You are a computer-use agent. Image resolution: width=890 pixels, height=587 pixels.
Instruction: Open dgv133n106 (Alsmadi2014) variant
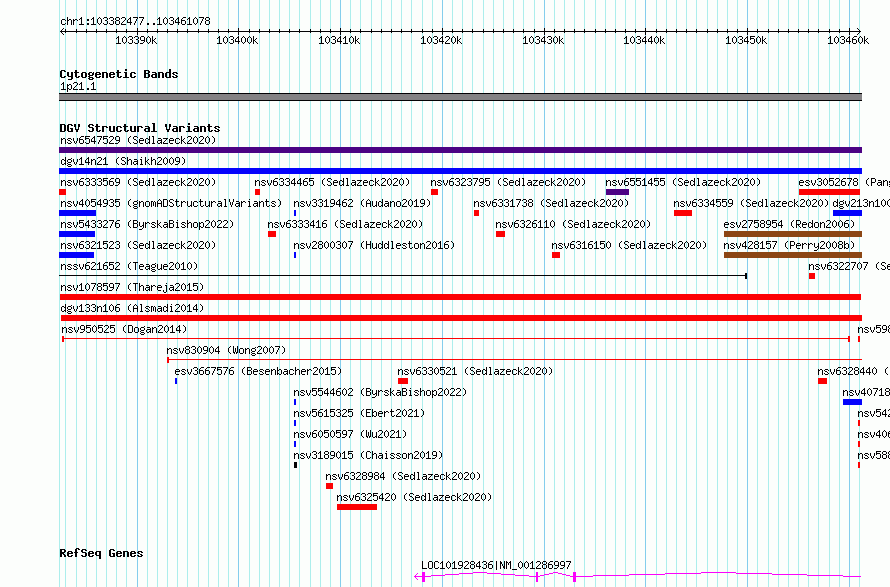coord(132,308)
